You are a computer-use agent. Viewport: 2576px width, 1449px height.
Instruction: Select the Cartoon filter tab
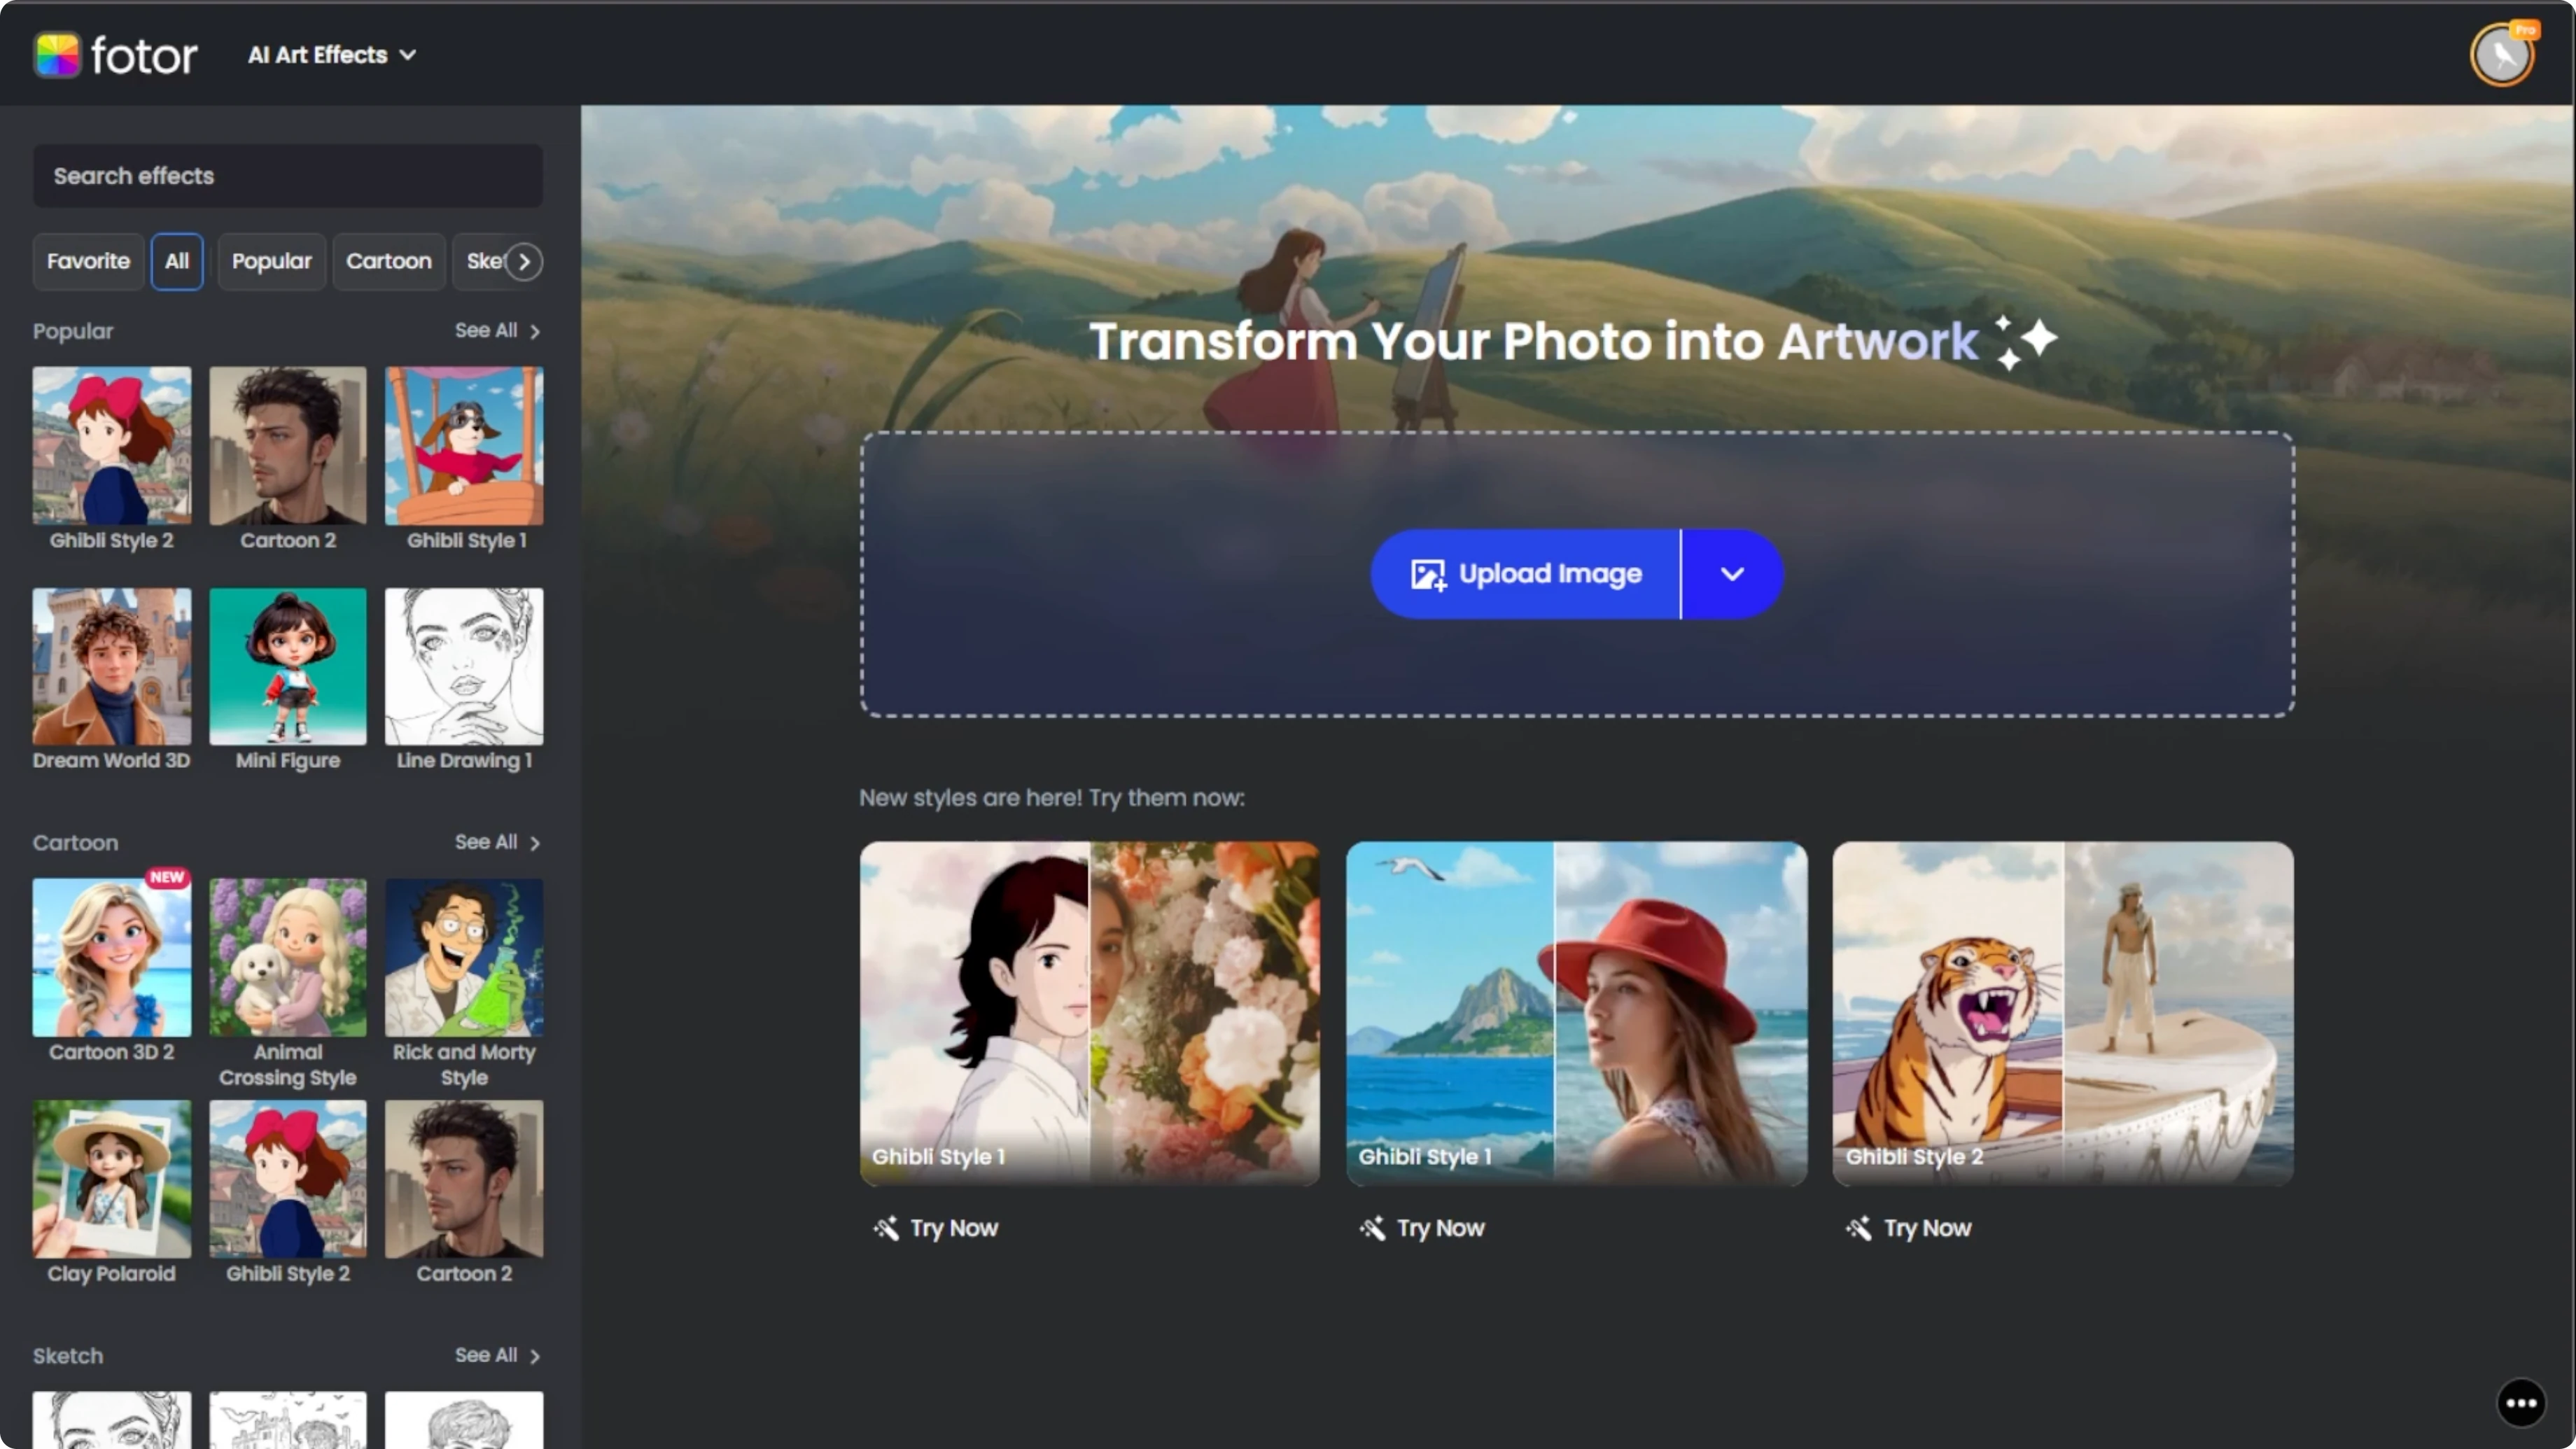[x=389, y=261]
